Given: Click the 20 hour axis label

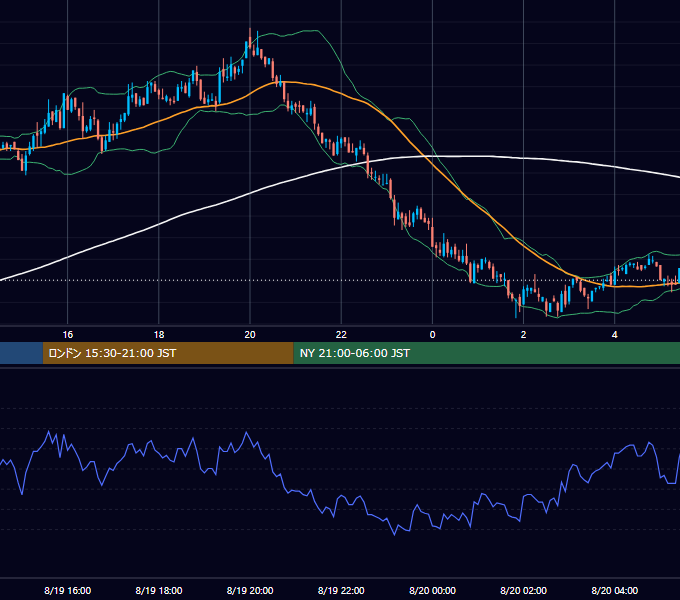Looking at the screenshot, I should pyautogui.click(x=250, y=335).
